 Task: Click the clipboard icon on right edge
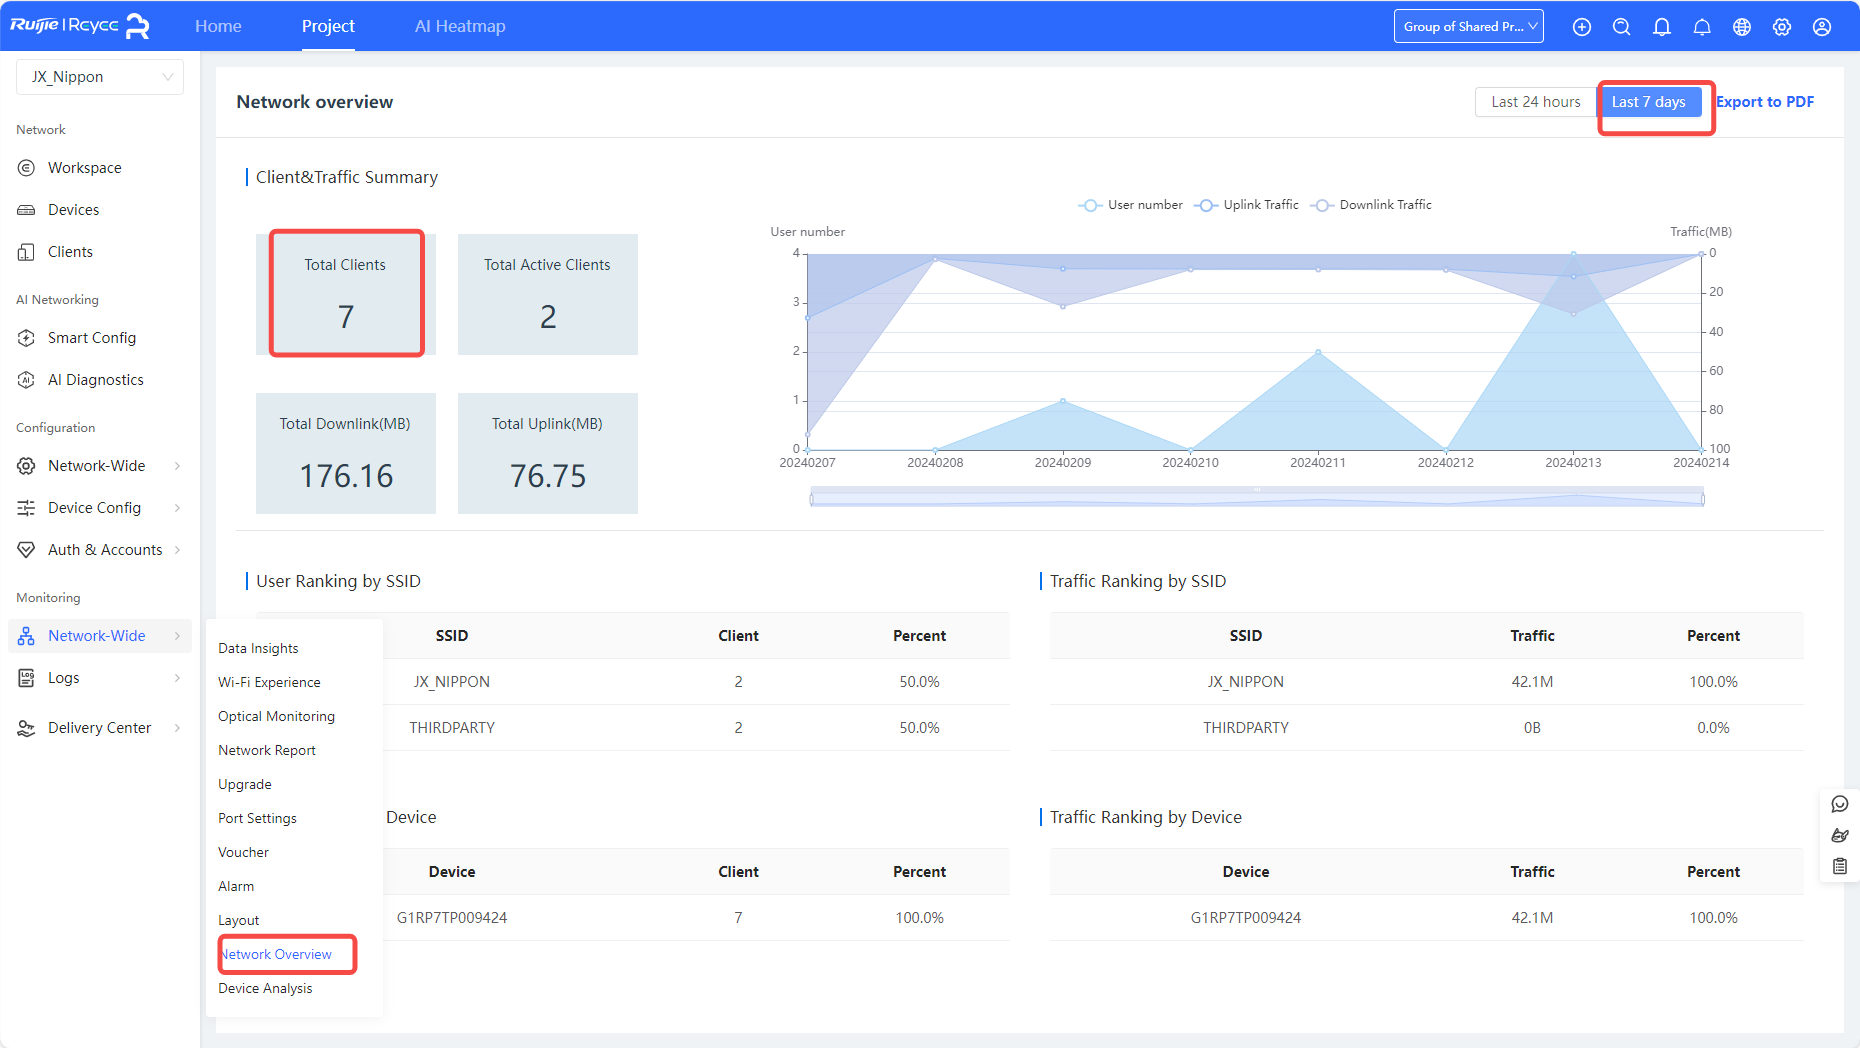pyautogui.click(x=1839, y=866)
